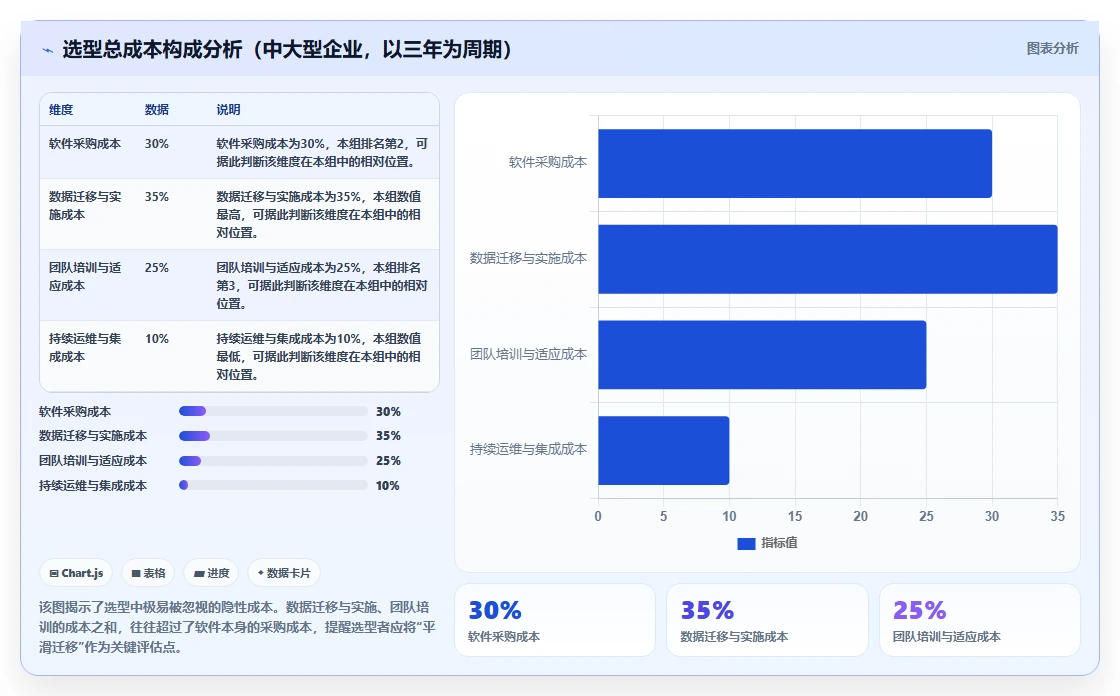This screenshot has width=1120, height=696.
Task: Click the x-axis tick label 0
Action: 598,517
